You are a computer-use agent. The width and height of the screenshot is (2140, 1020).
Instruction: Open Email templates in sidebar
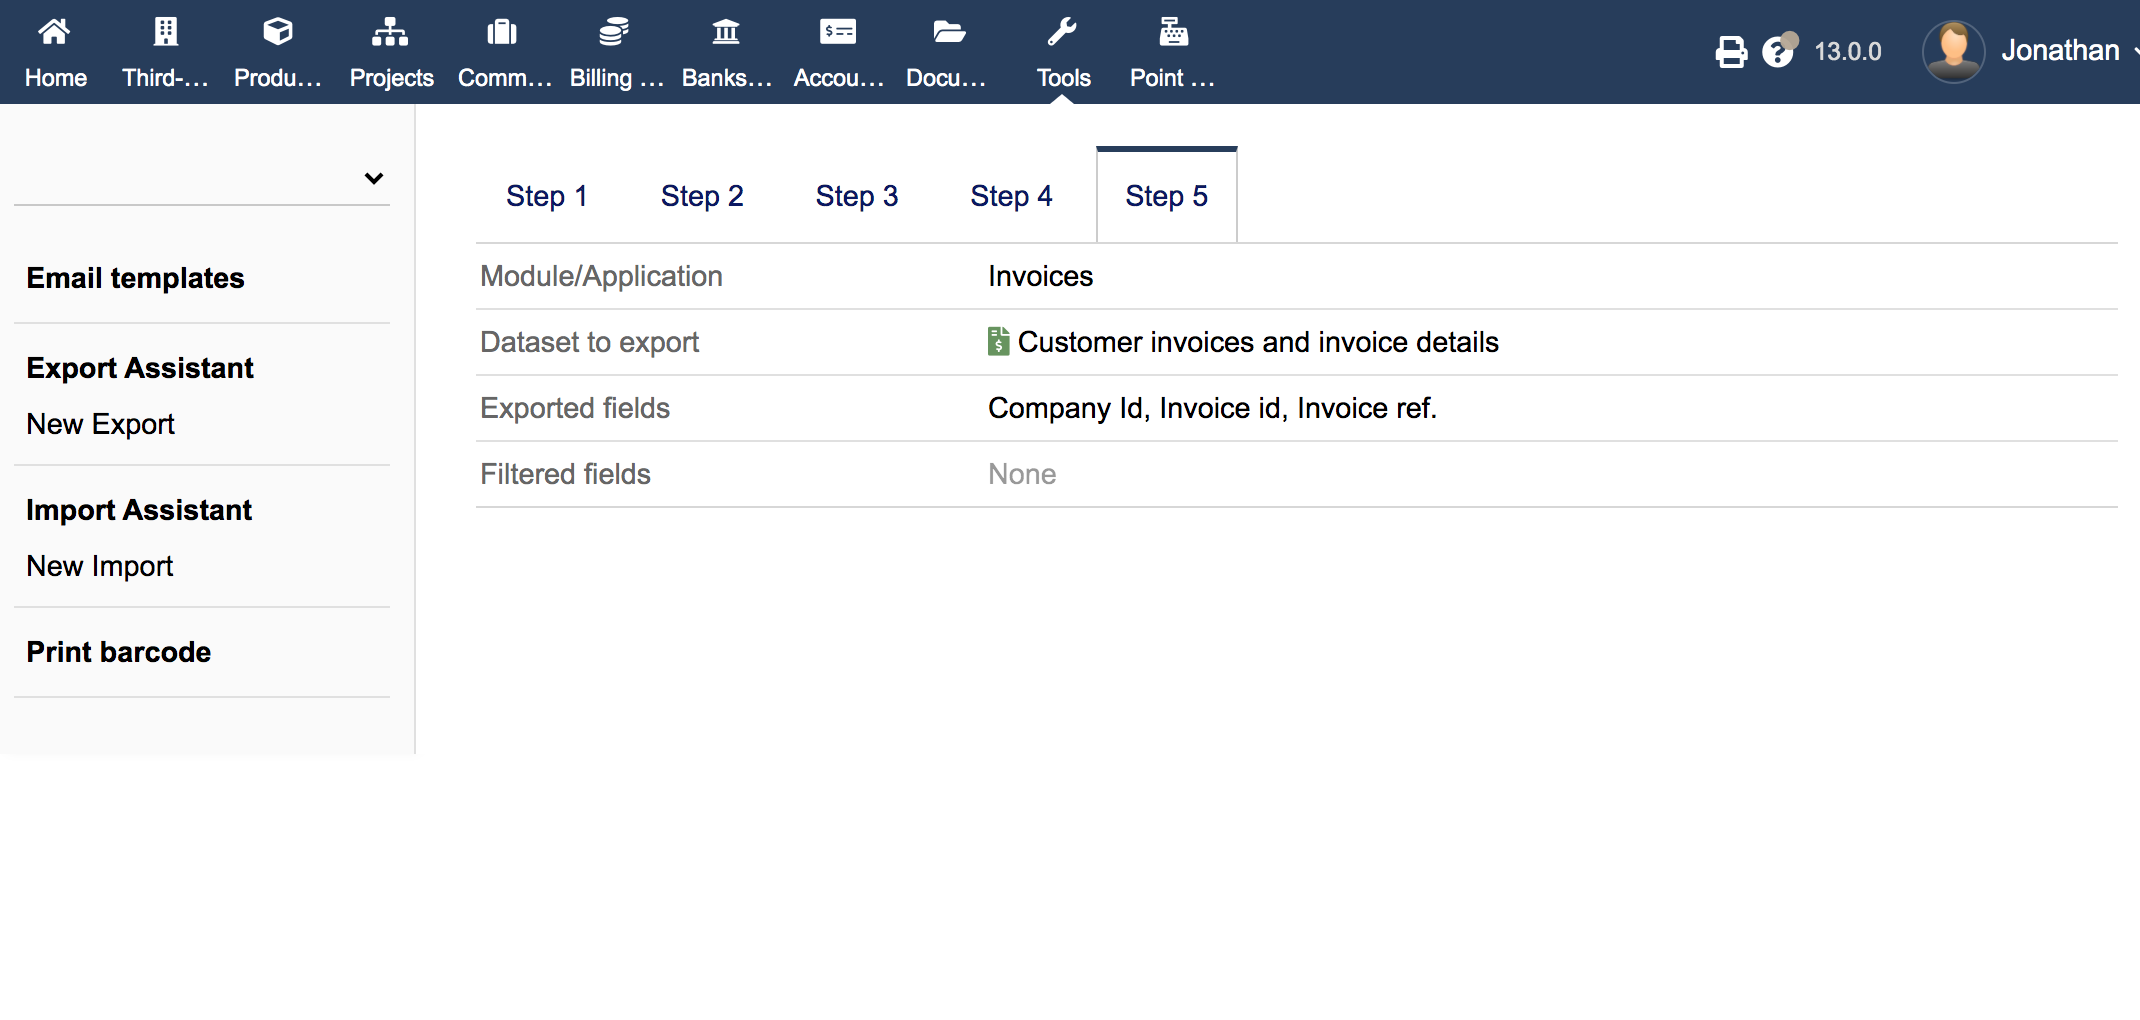135,278
